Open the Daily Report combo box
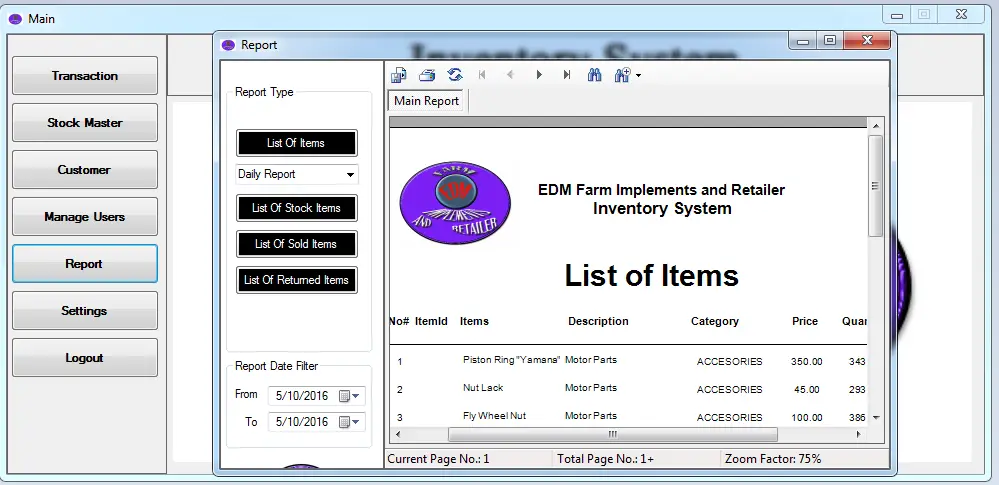Screen dimensions: 999x485 coord(297,174)
